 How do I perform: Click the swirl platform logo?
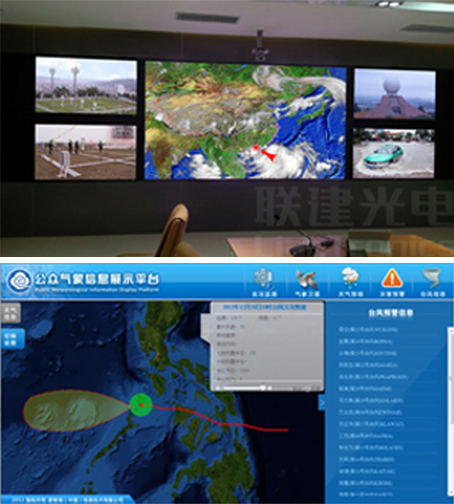[19, 282]
